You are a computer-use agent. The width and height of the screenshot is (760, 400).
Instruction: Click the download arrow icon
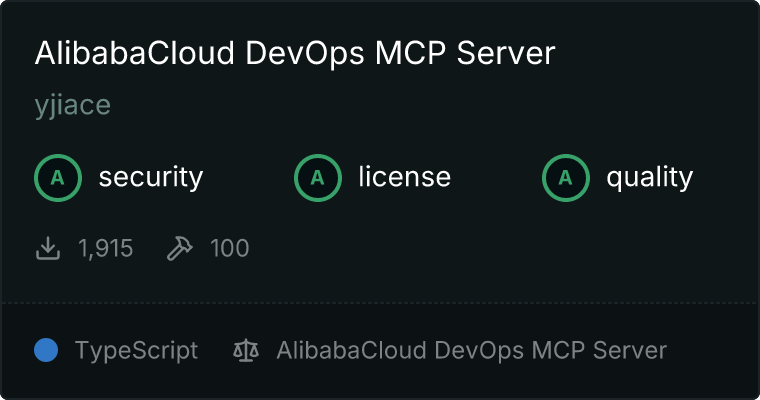click(x=48, y=248)
